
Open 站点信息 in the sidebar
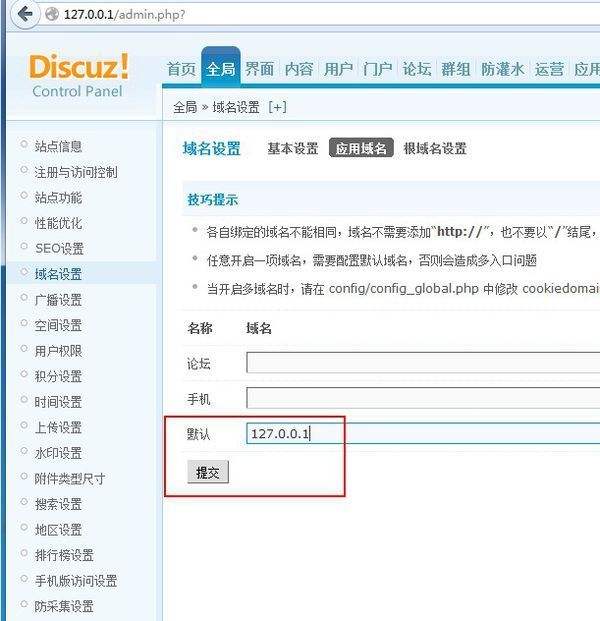pos(58,146)
